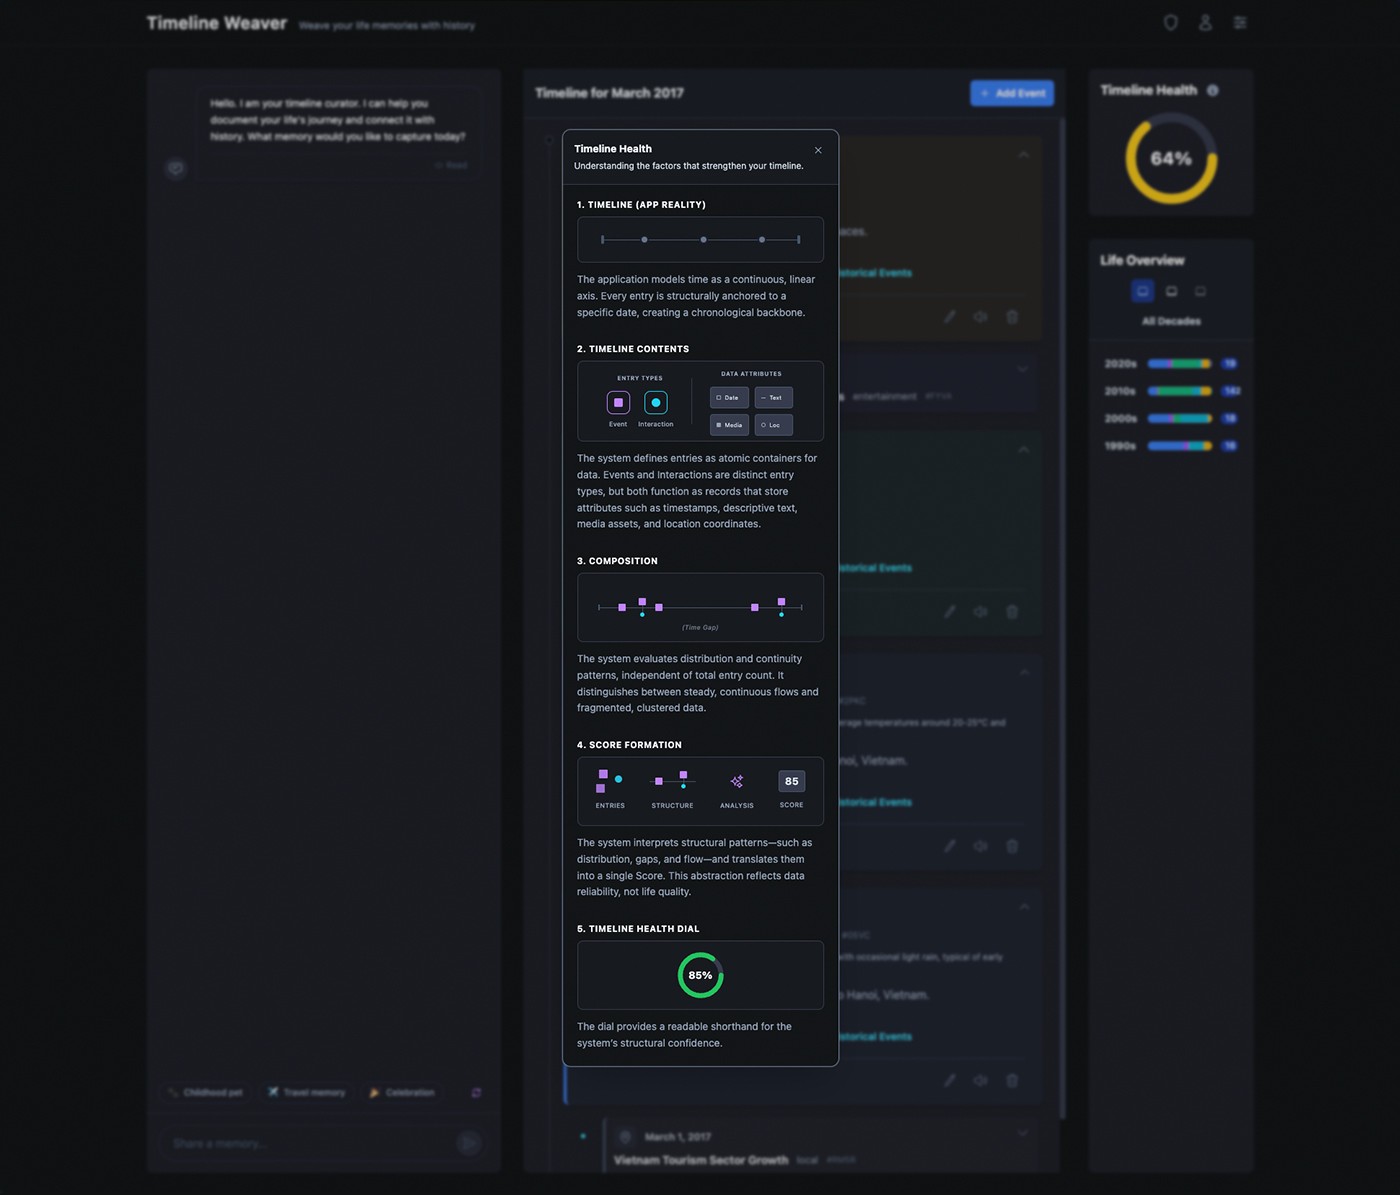Select the 1990s decade row
The height and width of the screenshot is (1195, 1400).
[1171, 446]
